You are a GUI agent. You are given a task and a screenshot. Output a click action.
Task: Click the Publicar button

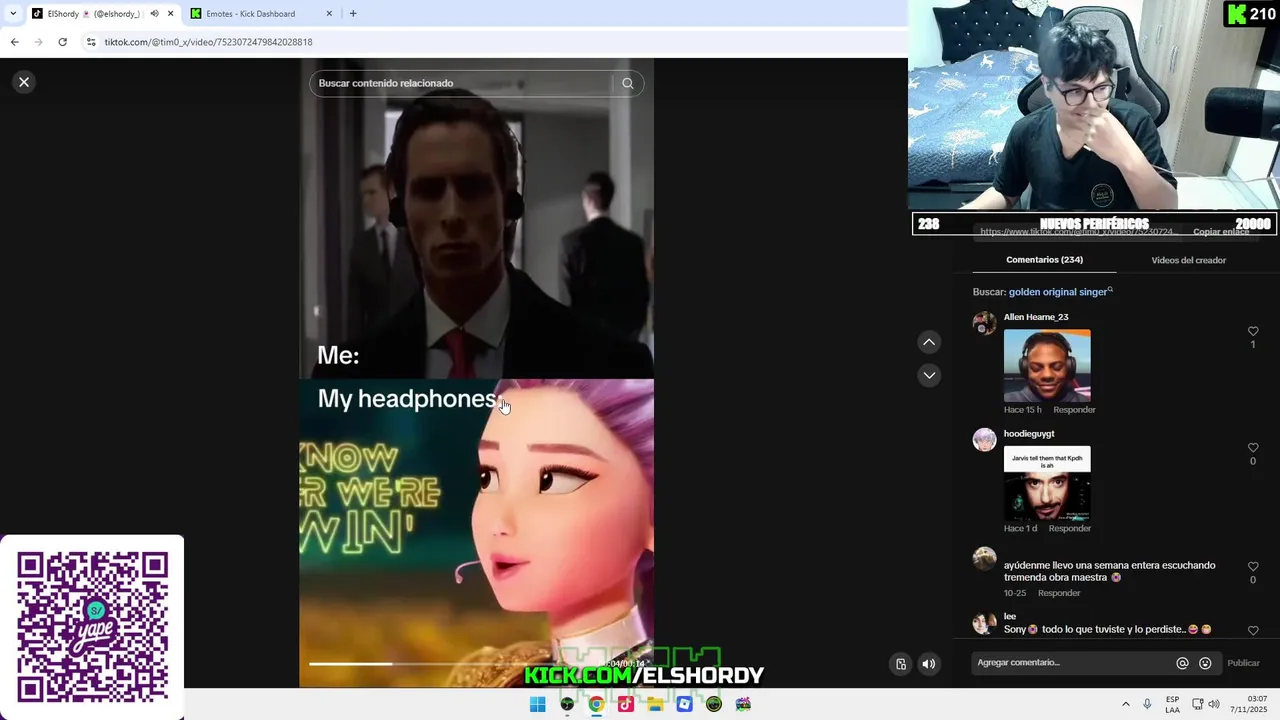pos(1243,663)
